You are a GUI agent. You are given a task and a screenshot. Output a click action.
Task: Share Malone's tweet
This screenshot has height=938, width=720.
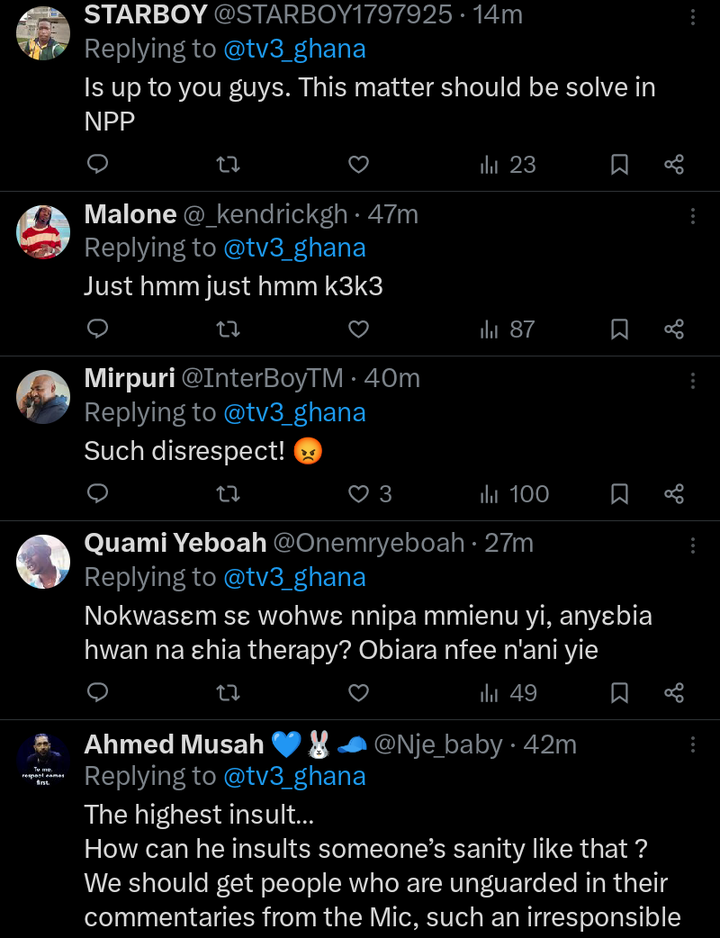(674, 329)
